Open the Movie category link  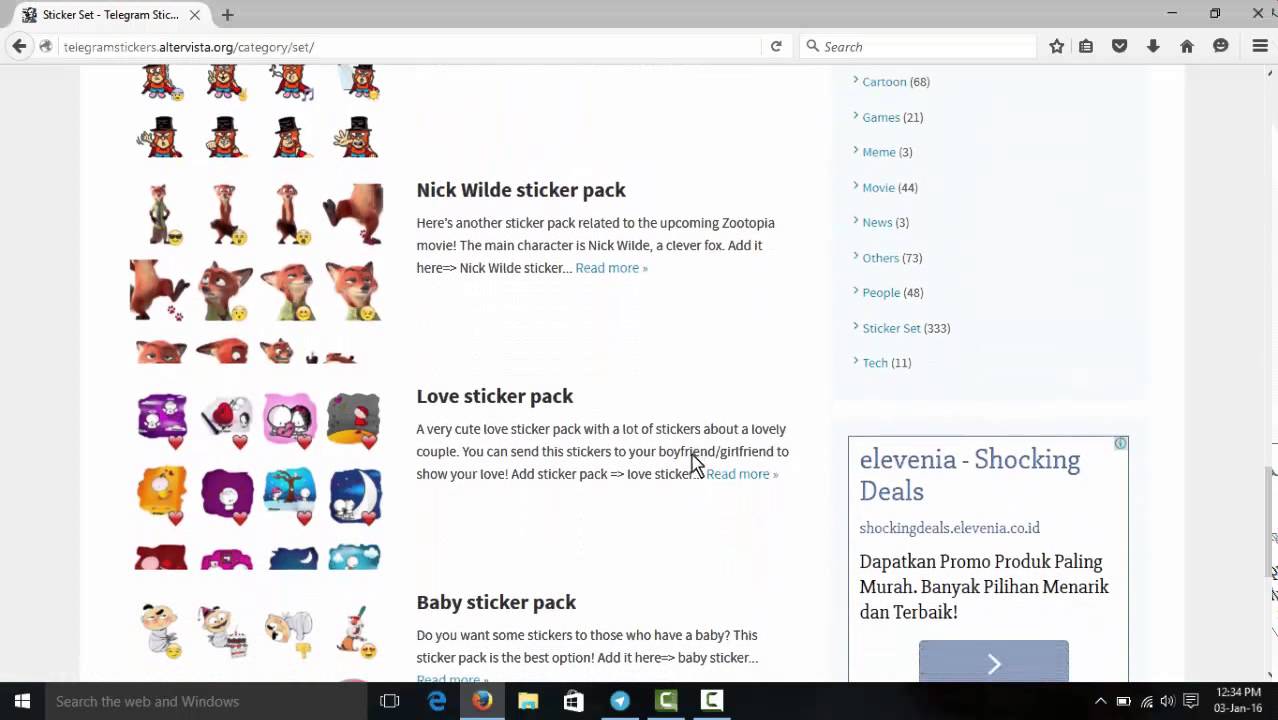tap(878, 187)
